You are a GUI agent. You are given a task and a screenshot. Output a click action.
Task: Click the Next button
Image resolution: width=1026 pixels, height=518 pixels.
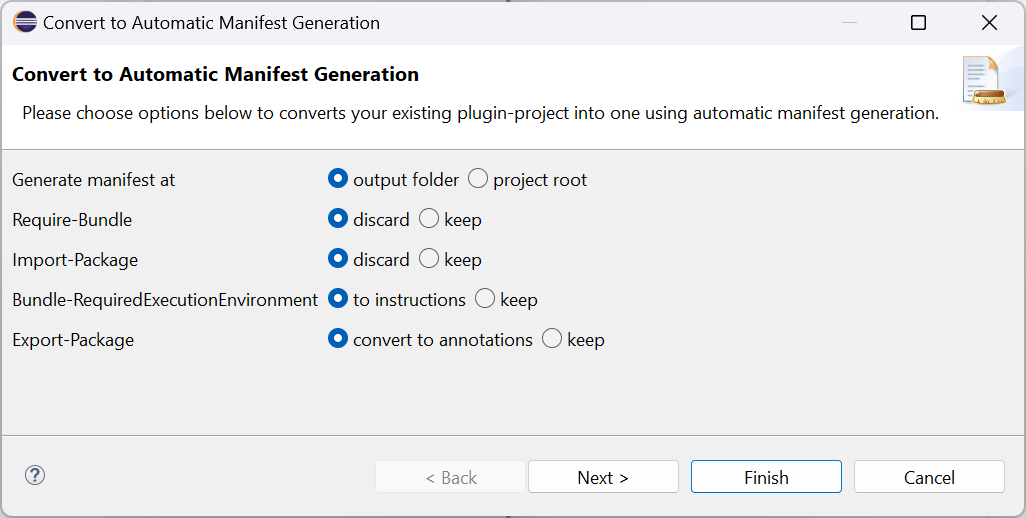click(x=603, y=477)
